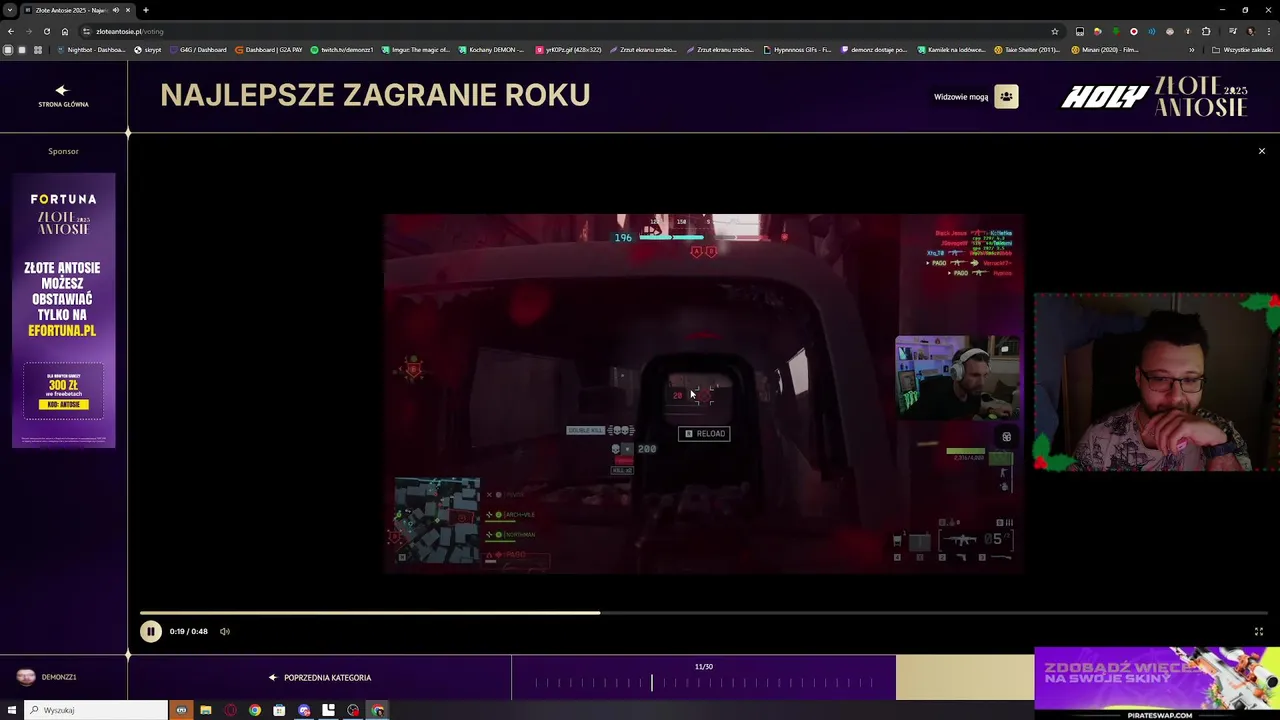Open the Hypnnnoss GIFs bookmark

[x=797, y=49]
